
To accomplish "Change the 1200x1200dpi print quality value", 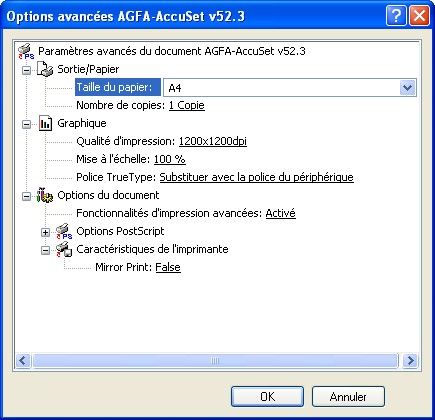I will coord(213,141).
